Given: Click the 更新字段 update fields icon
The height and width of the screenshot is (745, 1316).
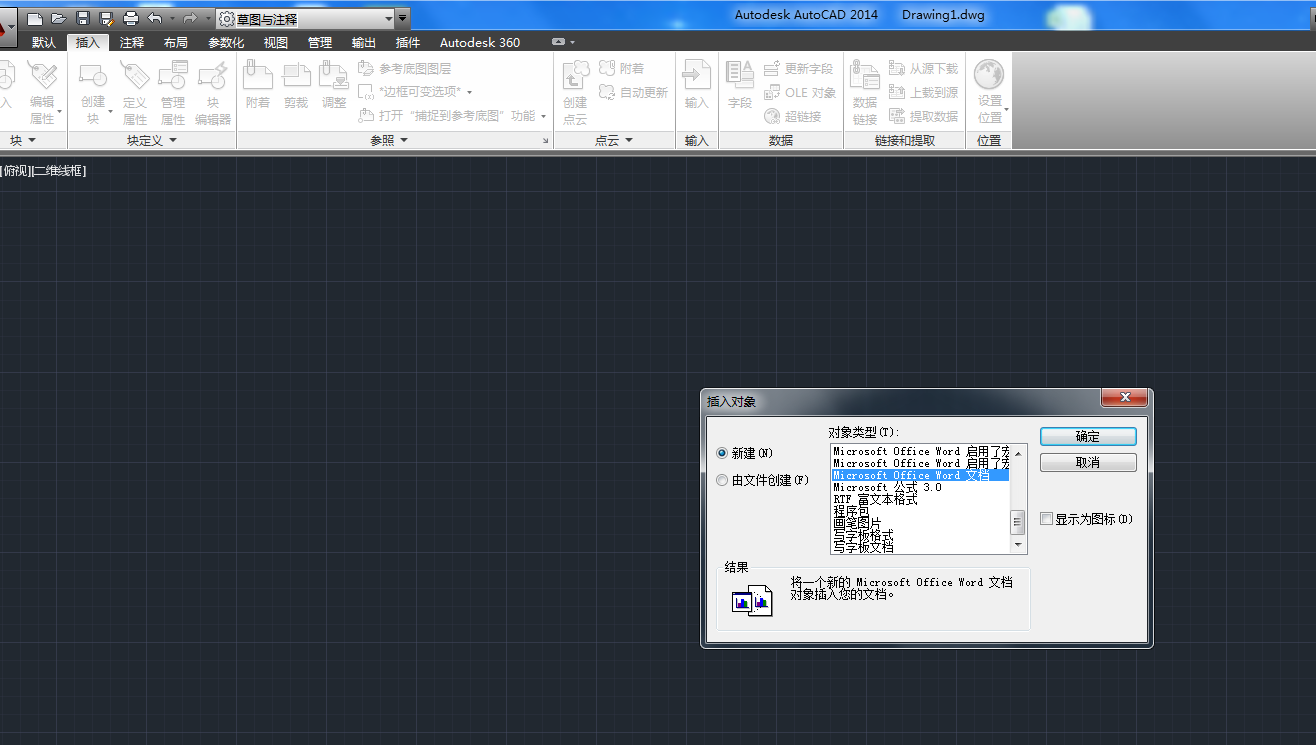Looking at the screenshot, I should pyautogui.click(x=772, y=68).
